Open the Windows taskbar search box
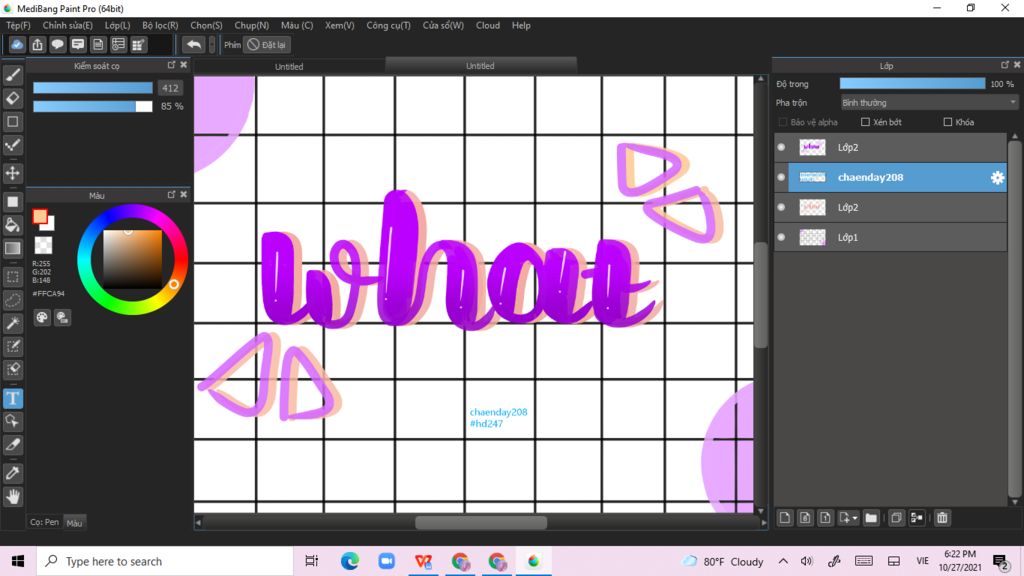This screenshot has height=576, width=1024. point(165,561)
